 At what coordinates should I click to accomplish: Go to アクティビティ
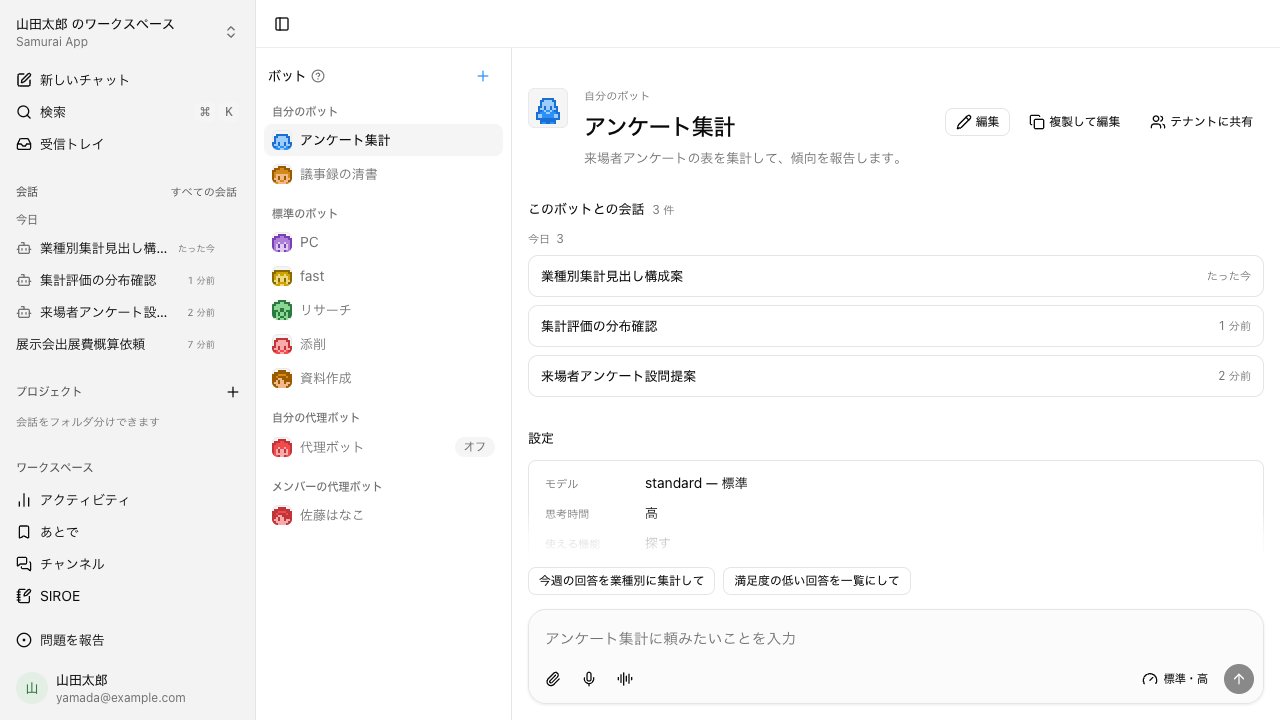[128, 500]
